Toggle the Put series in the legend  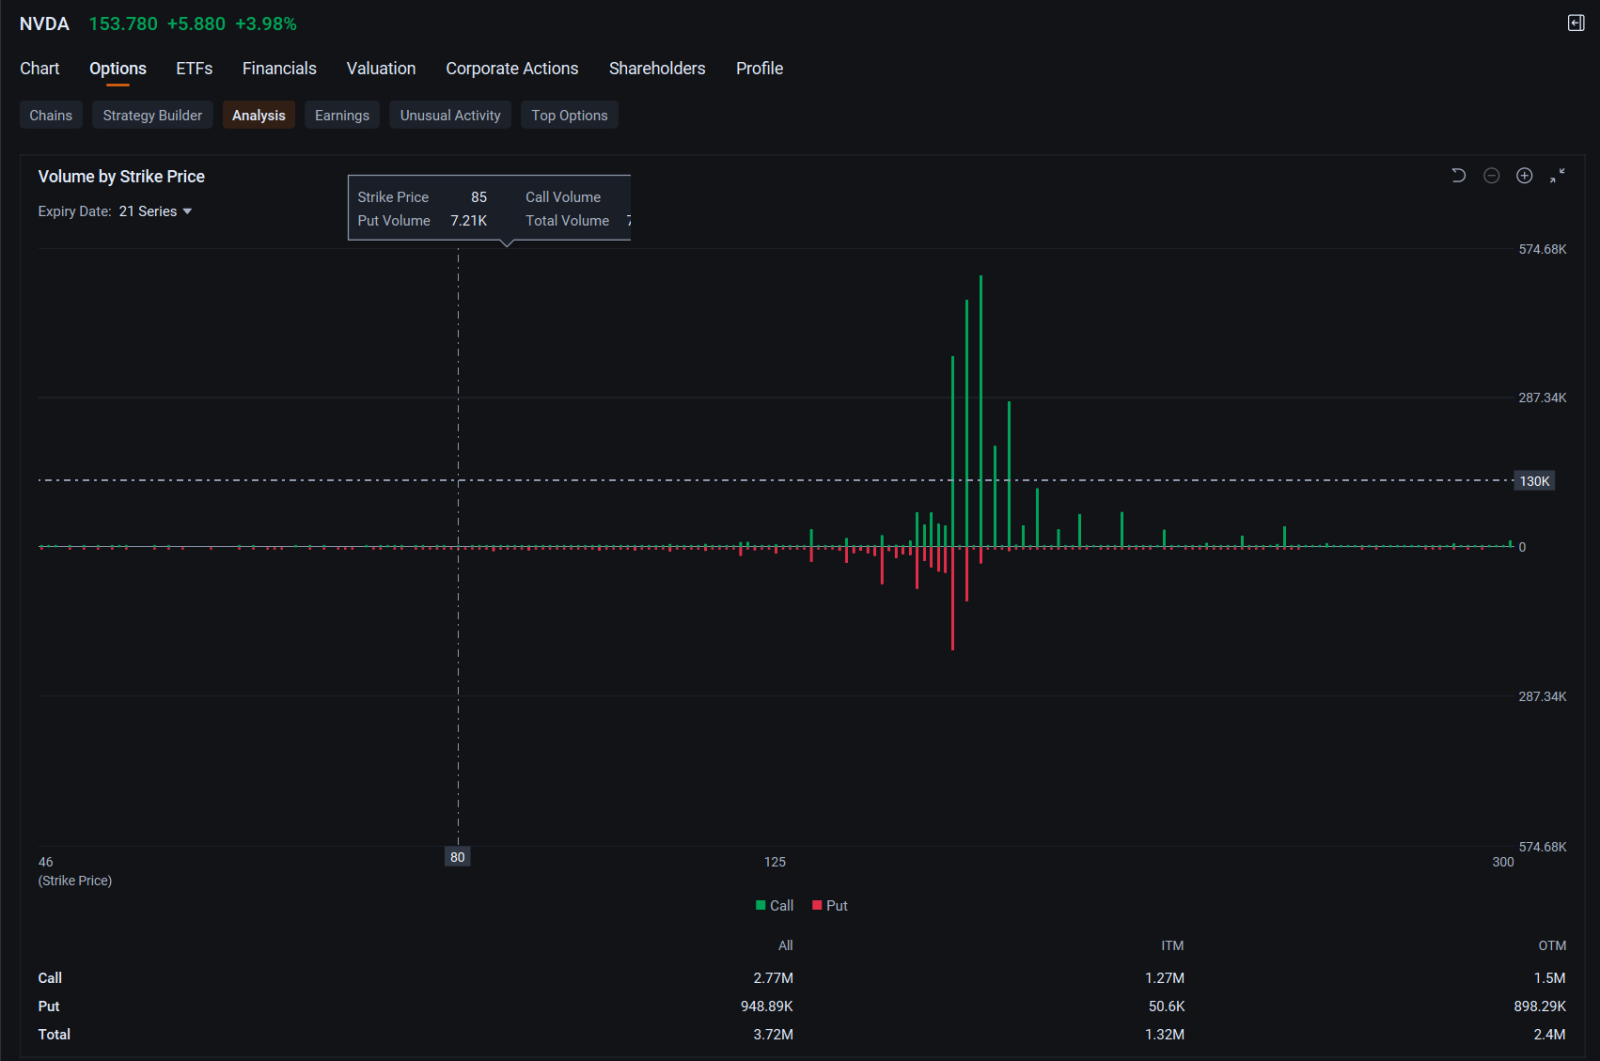pyautogui.click(x=830, y=905)
